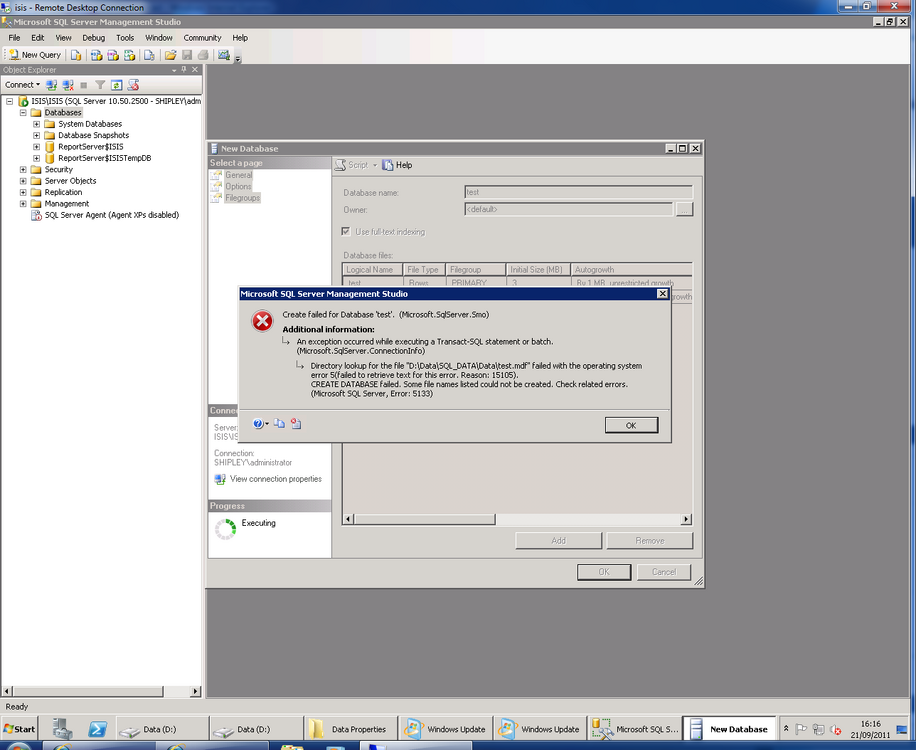
Task: Open the File menu
Action: (x=14, y=38)
